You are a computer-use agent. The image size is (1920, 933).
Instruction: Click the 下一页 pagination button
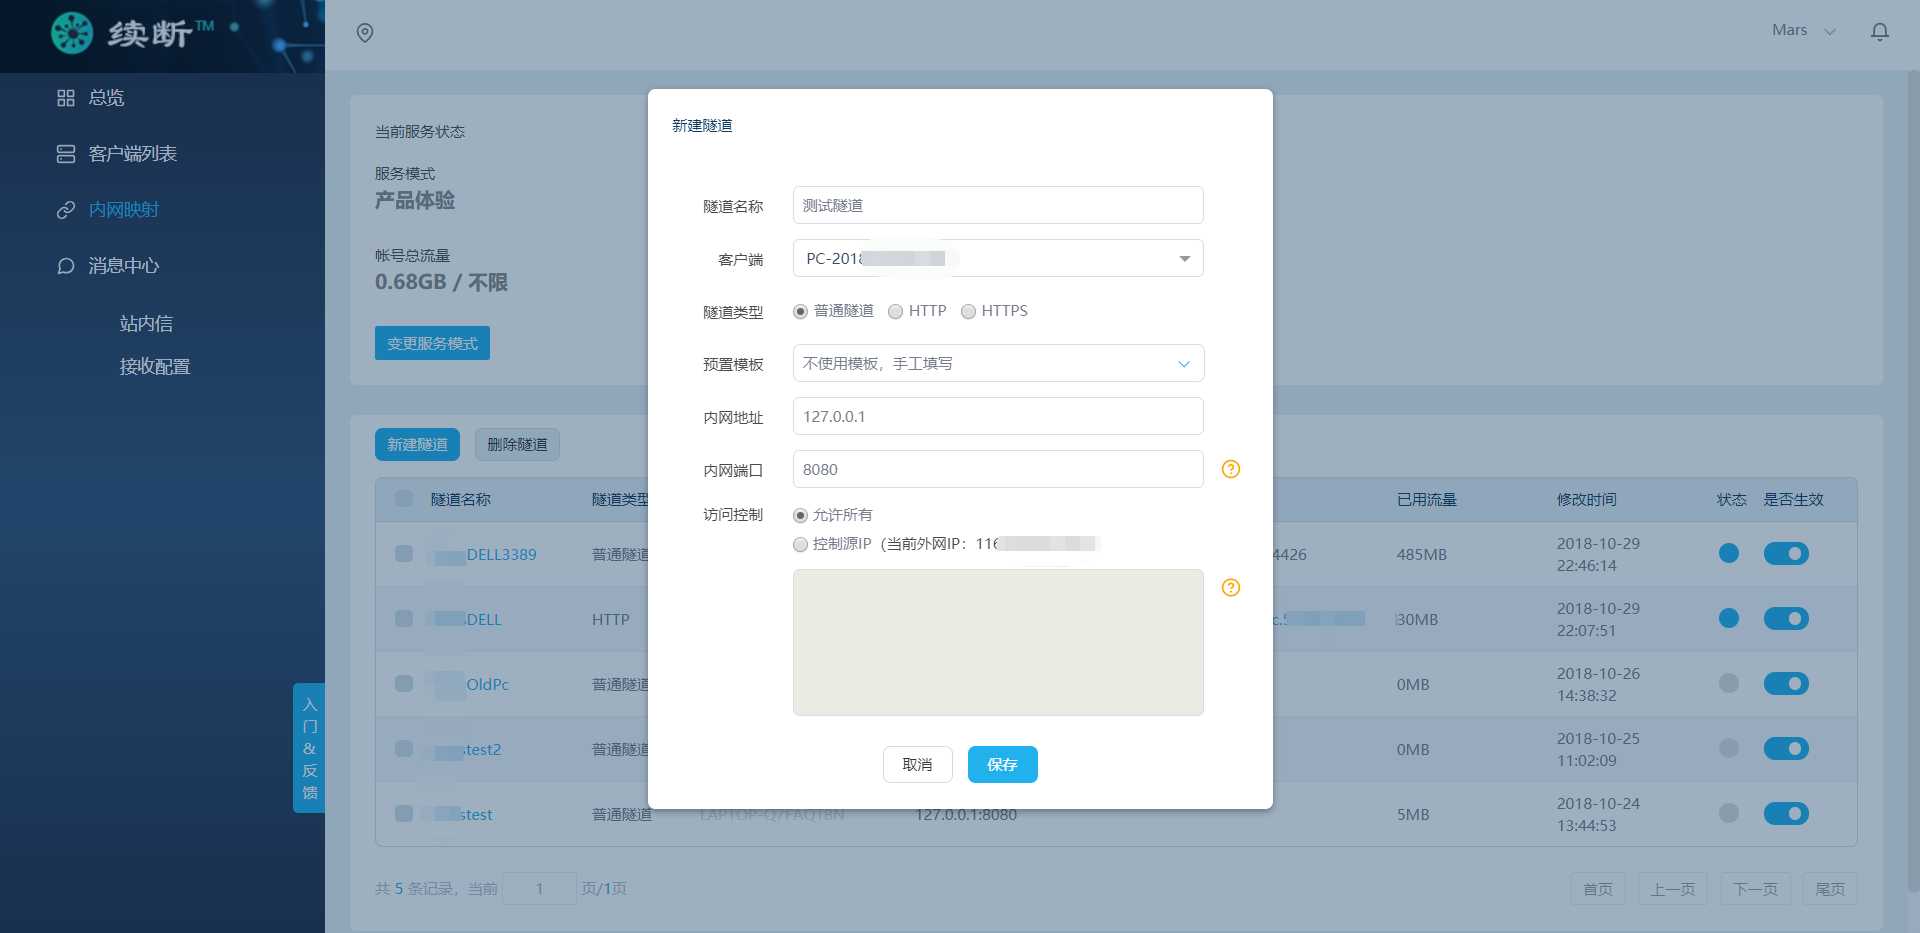click(x=1755, y=889)
